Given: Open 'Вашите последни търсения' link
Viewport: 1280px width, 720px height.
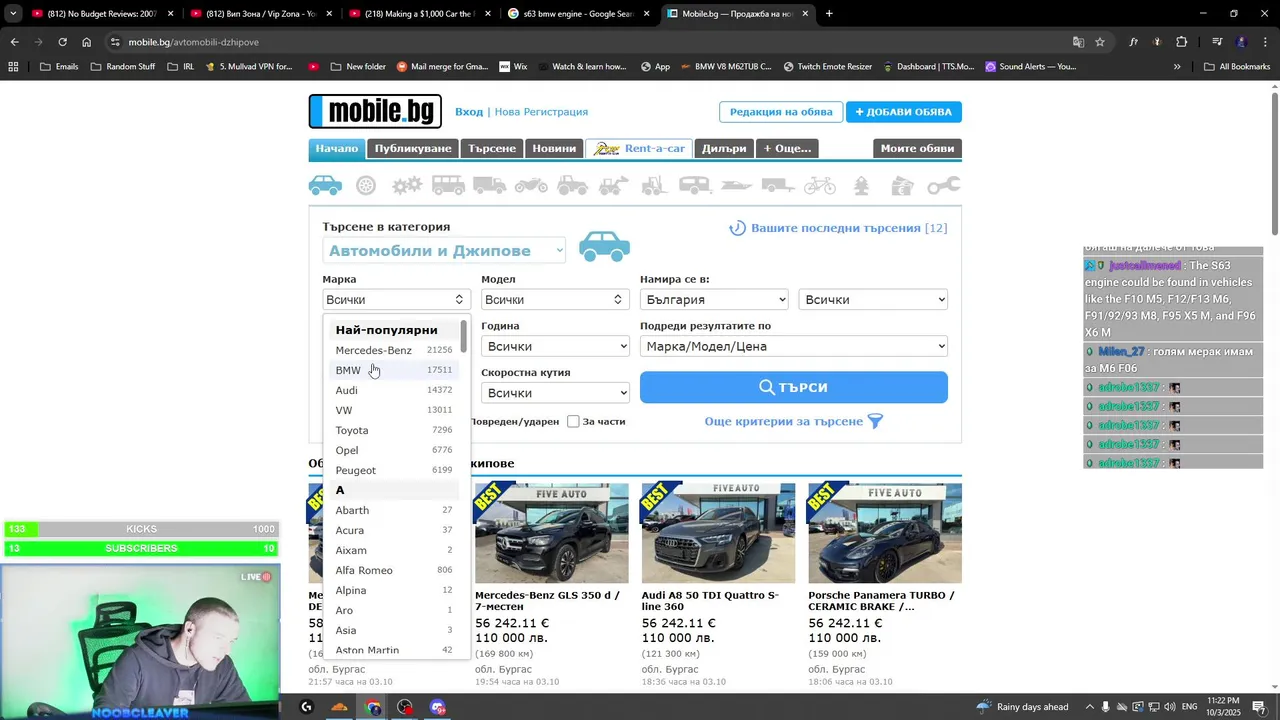Looking at the screenshot, I should click(x=838, y=228).
